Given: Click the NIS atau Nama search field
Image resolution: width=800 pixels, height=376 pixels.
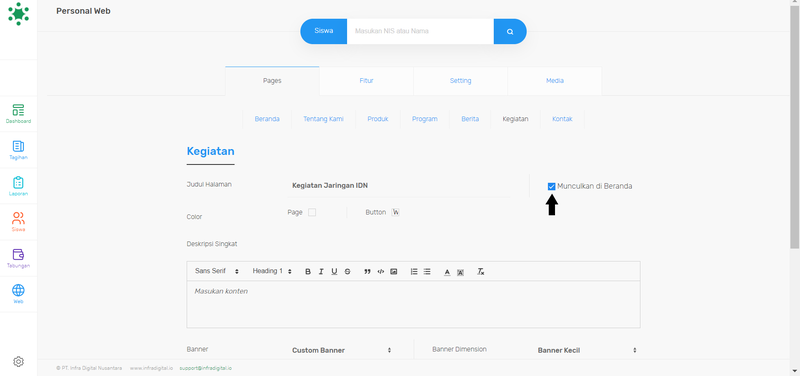Looking at the screenshot, I should click(420, 31).
